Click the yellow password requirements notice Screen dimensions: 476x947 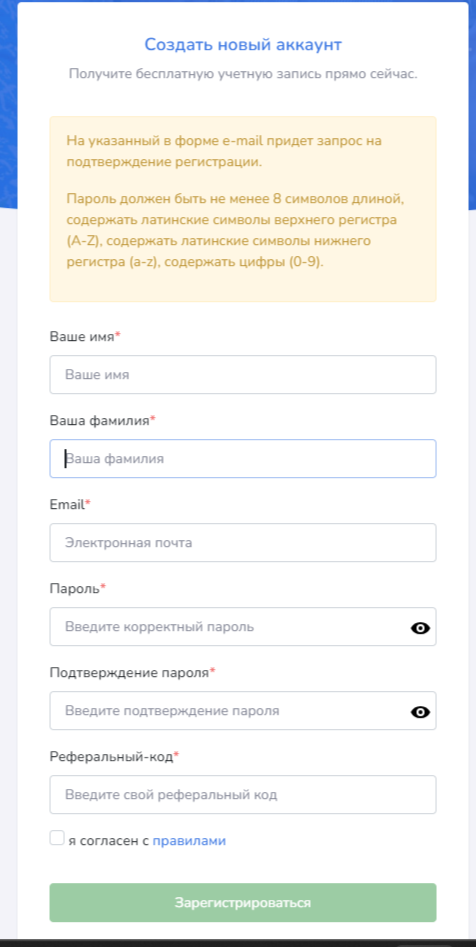(243, 209)
